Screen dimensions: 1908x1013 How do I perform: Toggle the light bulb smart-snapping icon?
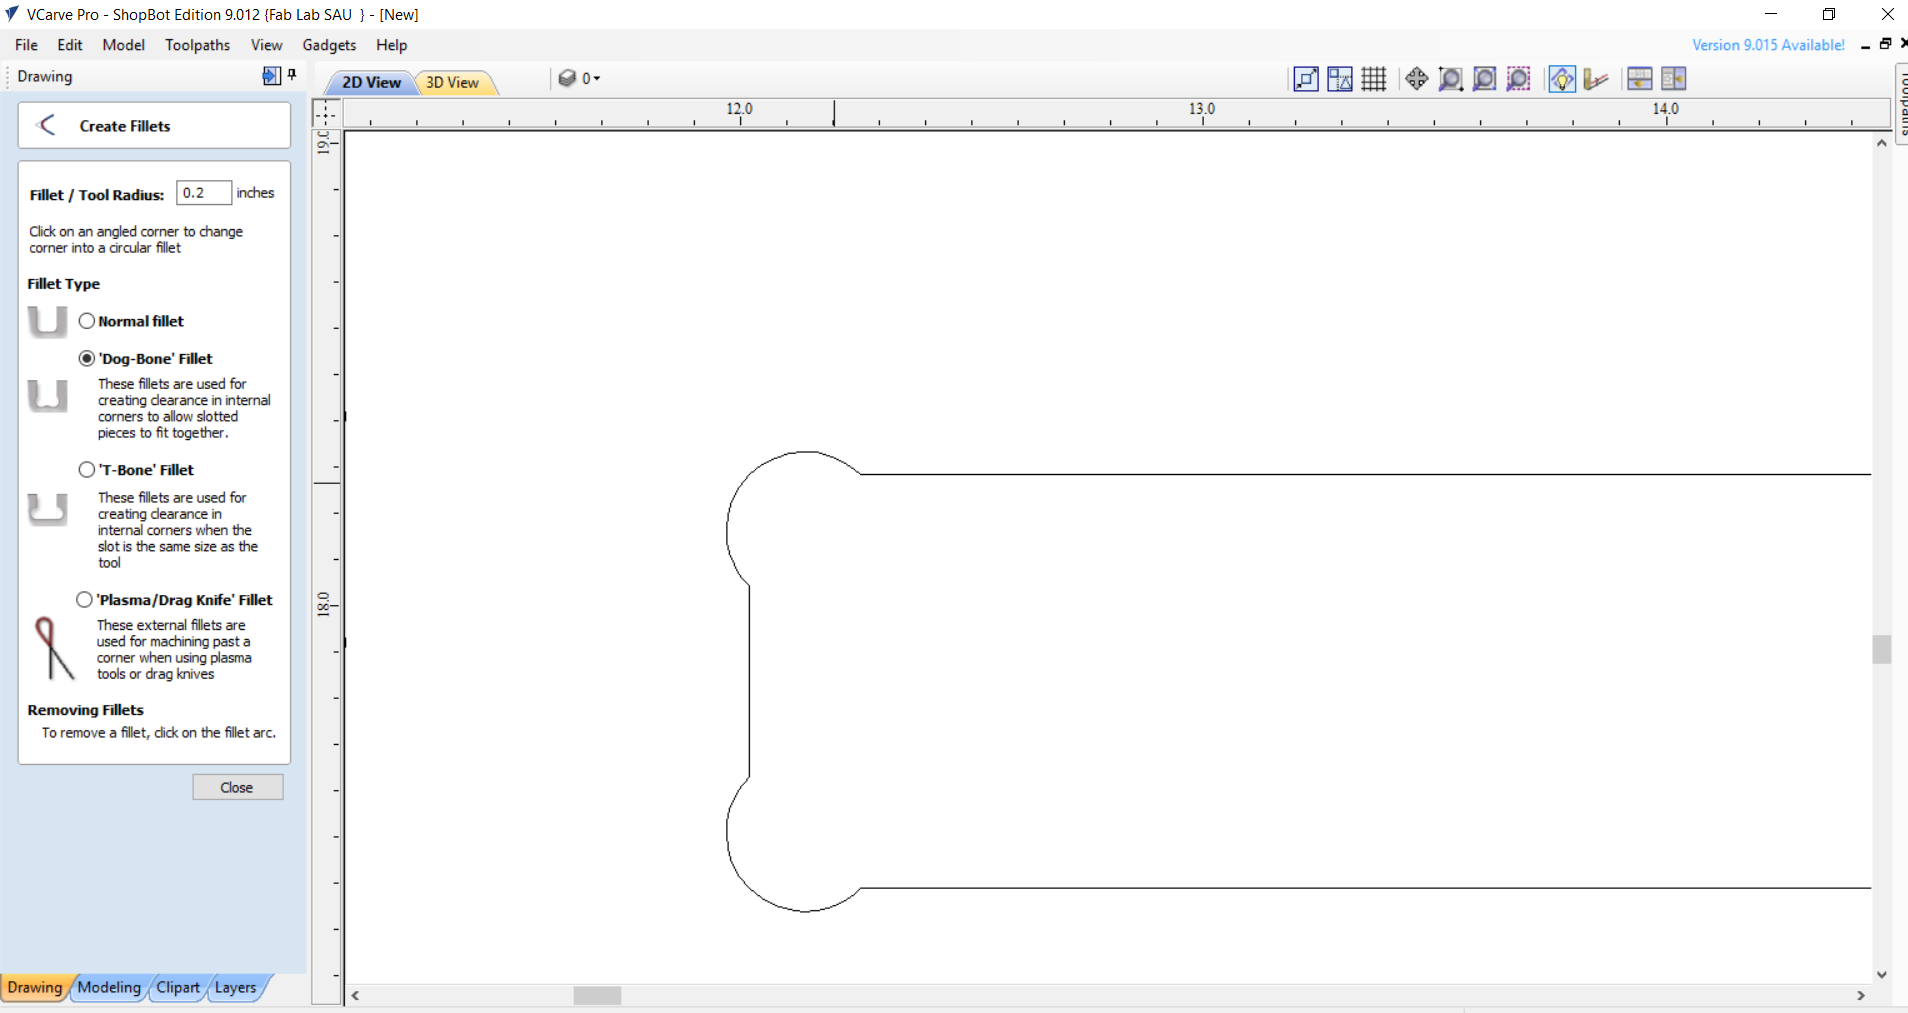[1561, 79]
